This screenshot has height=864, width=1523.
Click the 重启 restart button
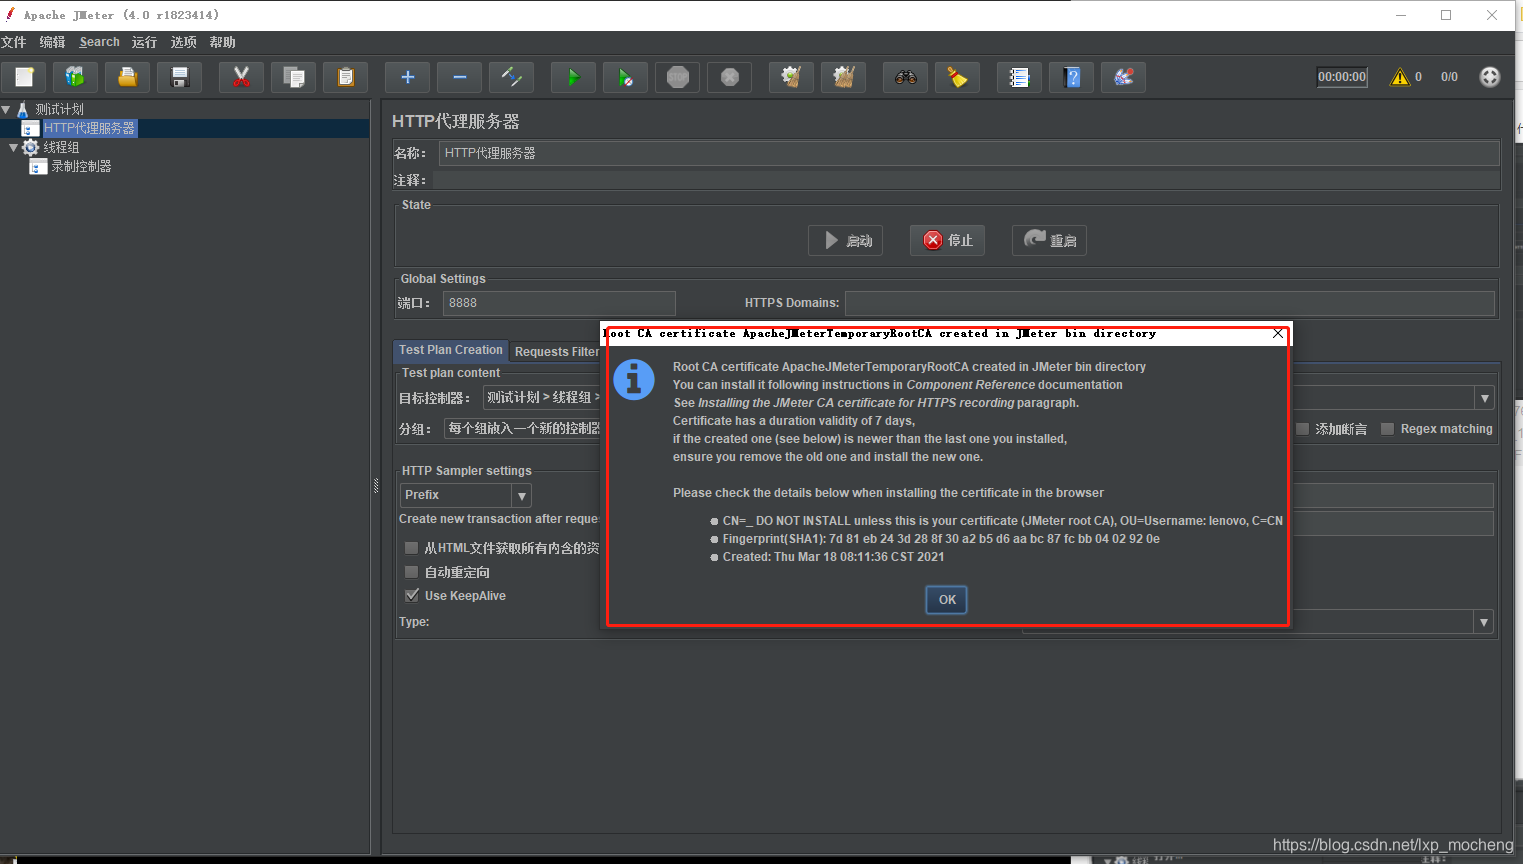coord(1049,240)
